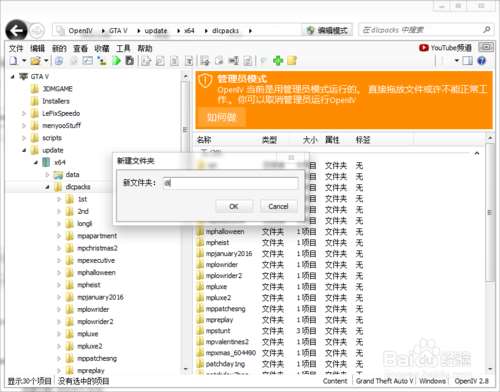Click the search magnifier icon
Screen dimensions: 500x392
tap(486, 30)
